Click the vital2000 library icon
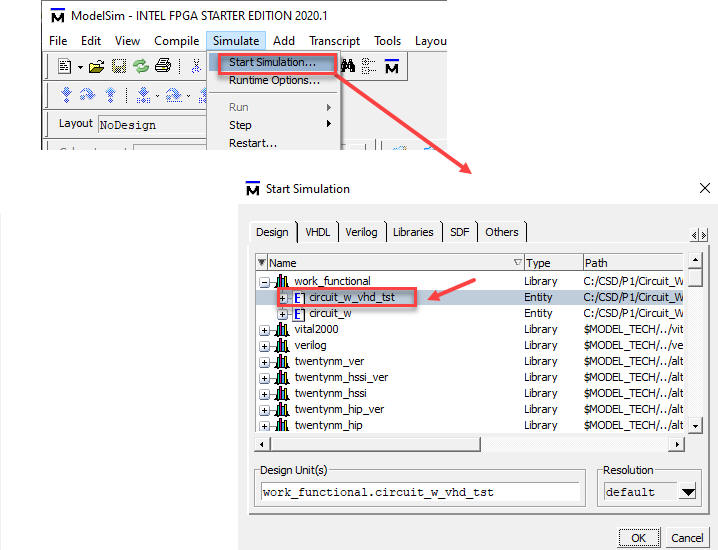 point(282,330)
